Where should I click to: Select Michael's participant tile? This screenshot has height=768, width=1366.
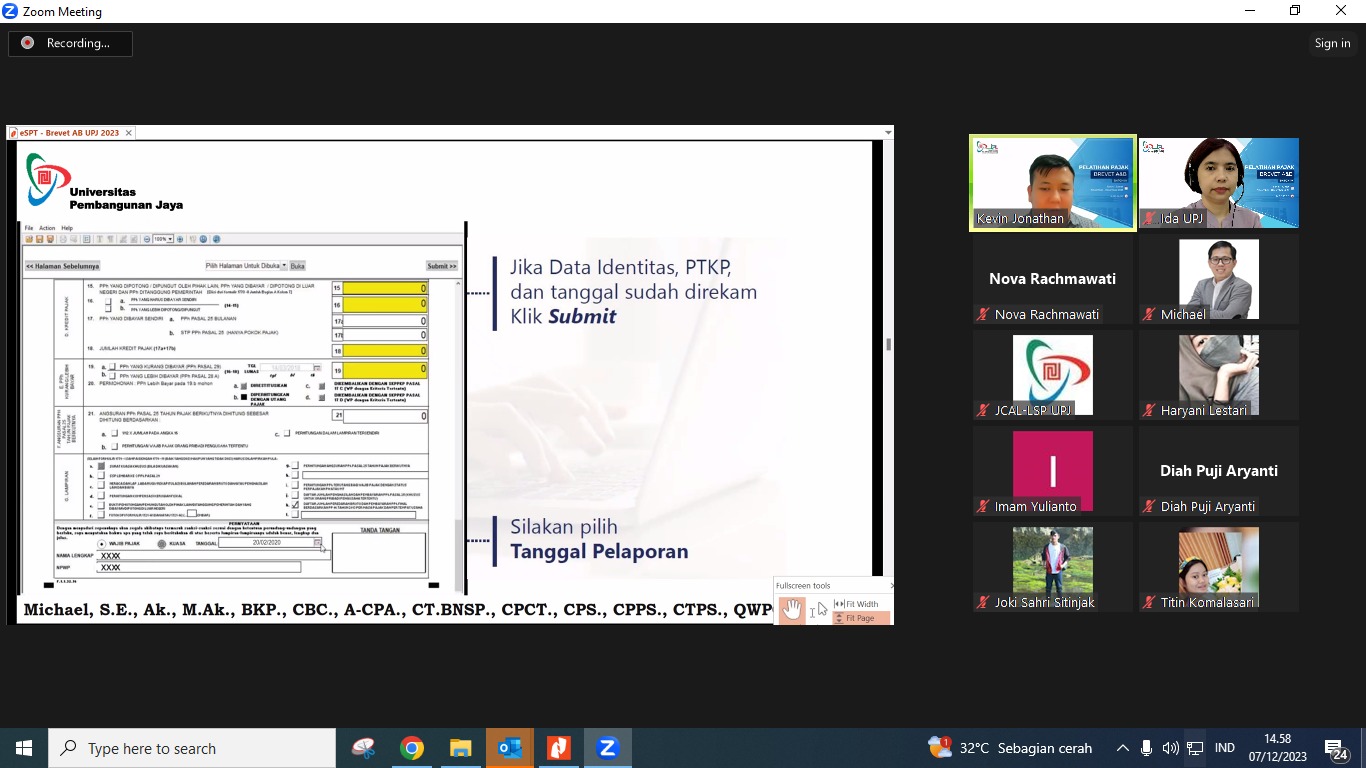click(x=1219, y=279)
